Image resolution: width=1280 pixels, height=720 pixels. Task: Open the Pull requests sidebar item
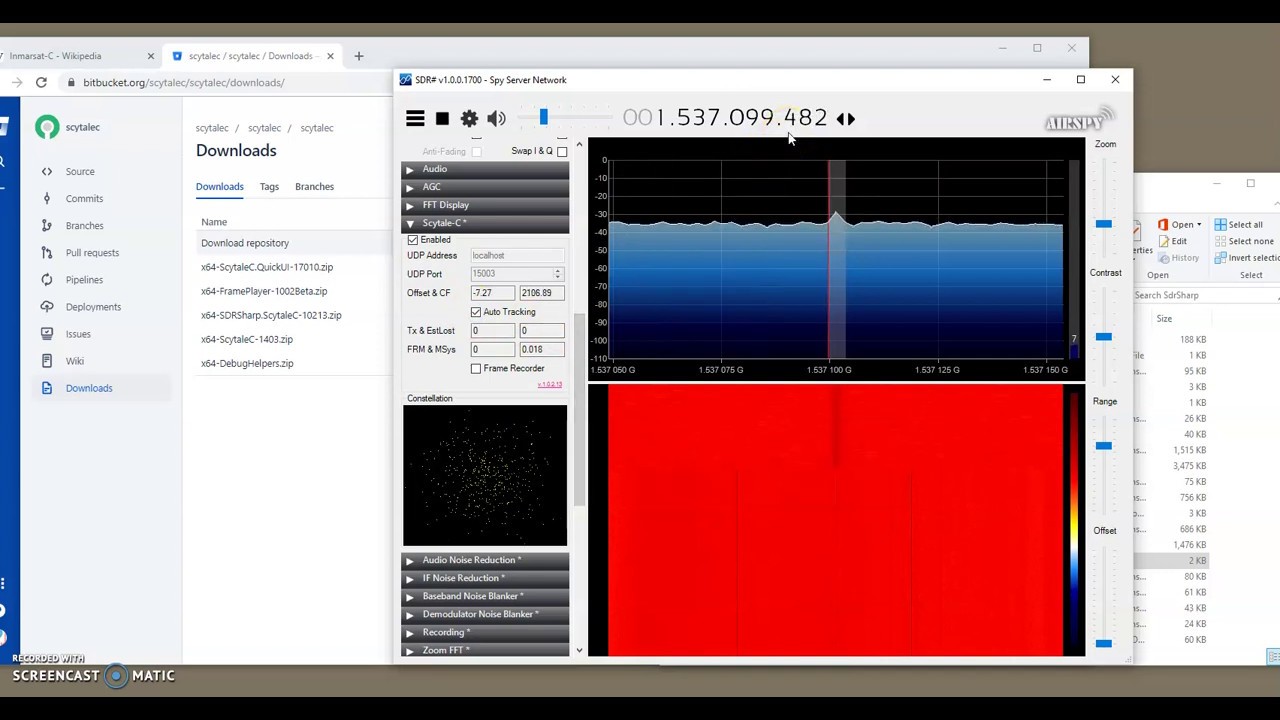point(92,253)
